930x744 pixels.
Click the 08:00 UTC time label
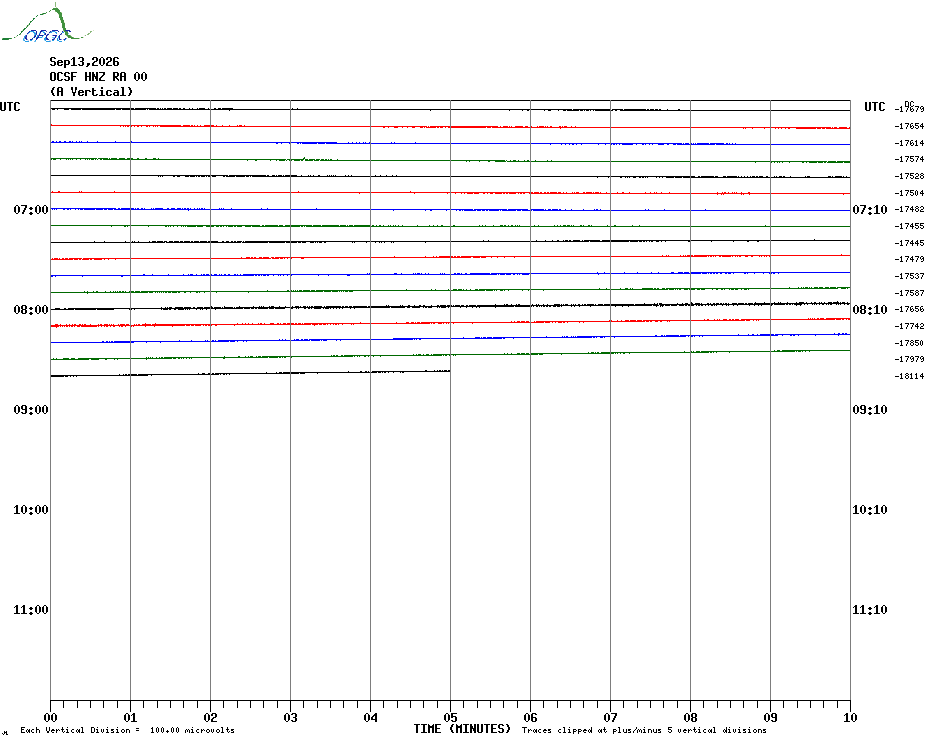(31, 310)
